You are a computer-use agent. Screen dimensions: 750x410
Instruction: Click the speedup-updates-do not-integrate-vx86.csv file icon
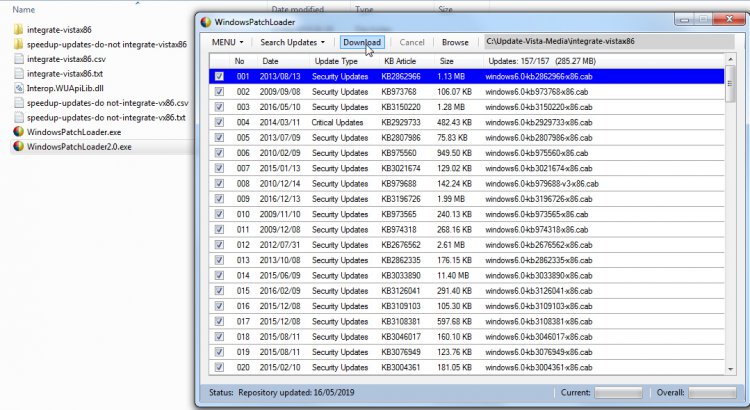coord(19,103)
